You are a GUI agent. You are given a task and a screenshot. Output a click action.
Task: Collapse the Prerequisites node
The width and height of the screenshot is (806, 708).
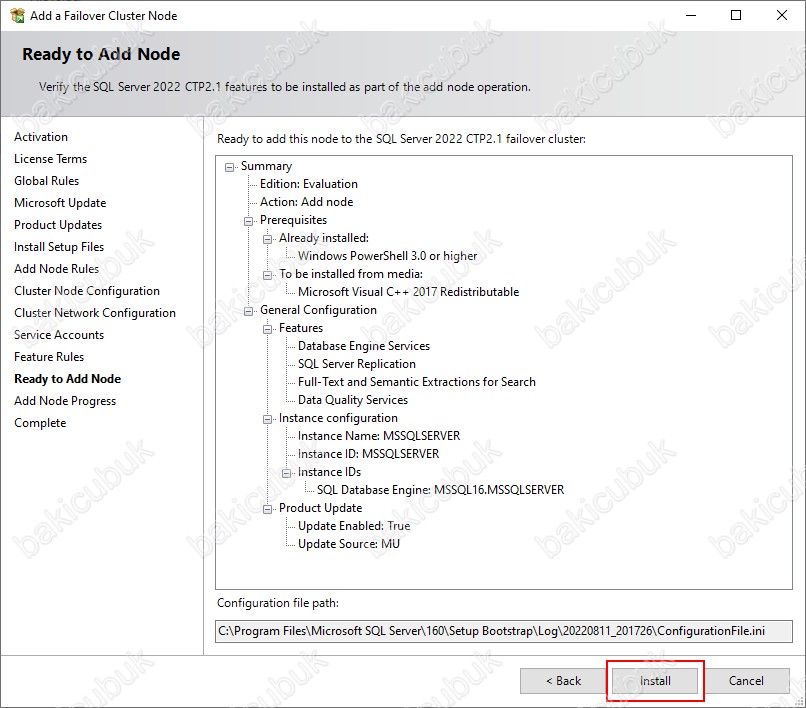point(248,221)
